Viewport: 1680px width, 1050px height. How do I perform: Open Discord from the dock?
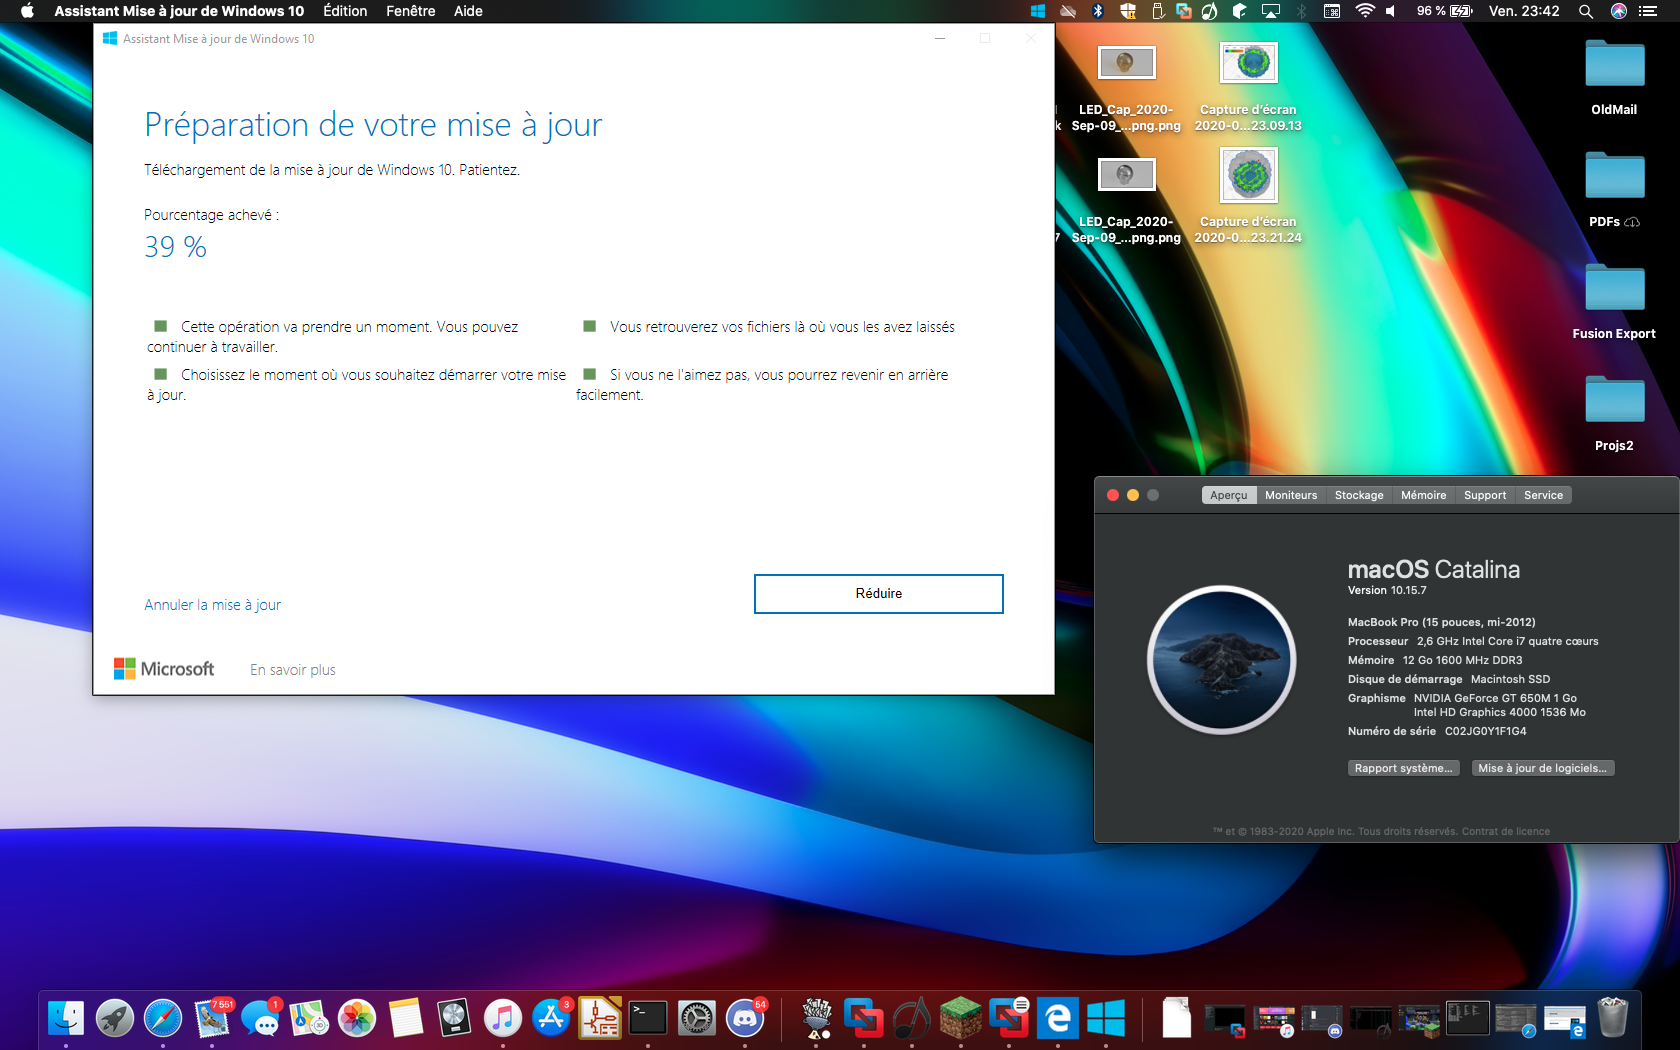[745, 1019]
